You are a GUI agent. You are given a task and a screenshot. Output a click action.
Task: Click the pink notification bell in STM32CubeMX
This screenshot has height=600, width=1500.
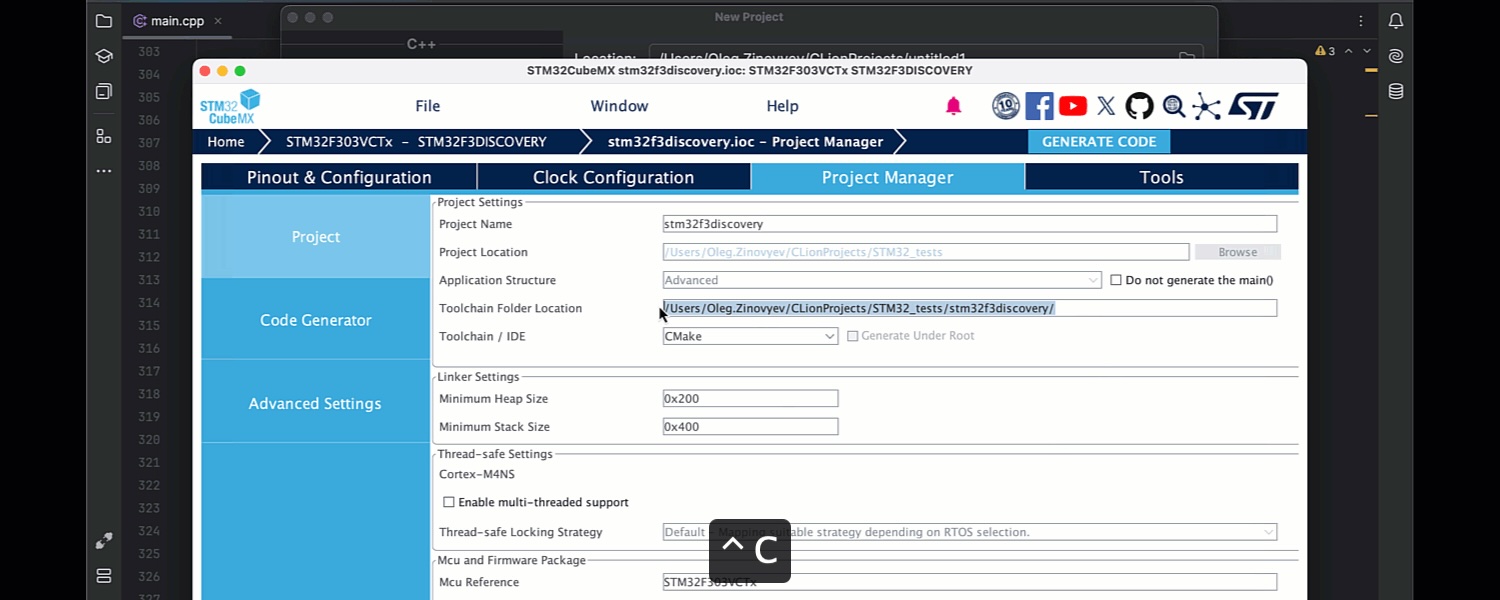pyautogui.click(x=953, y=106)
